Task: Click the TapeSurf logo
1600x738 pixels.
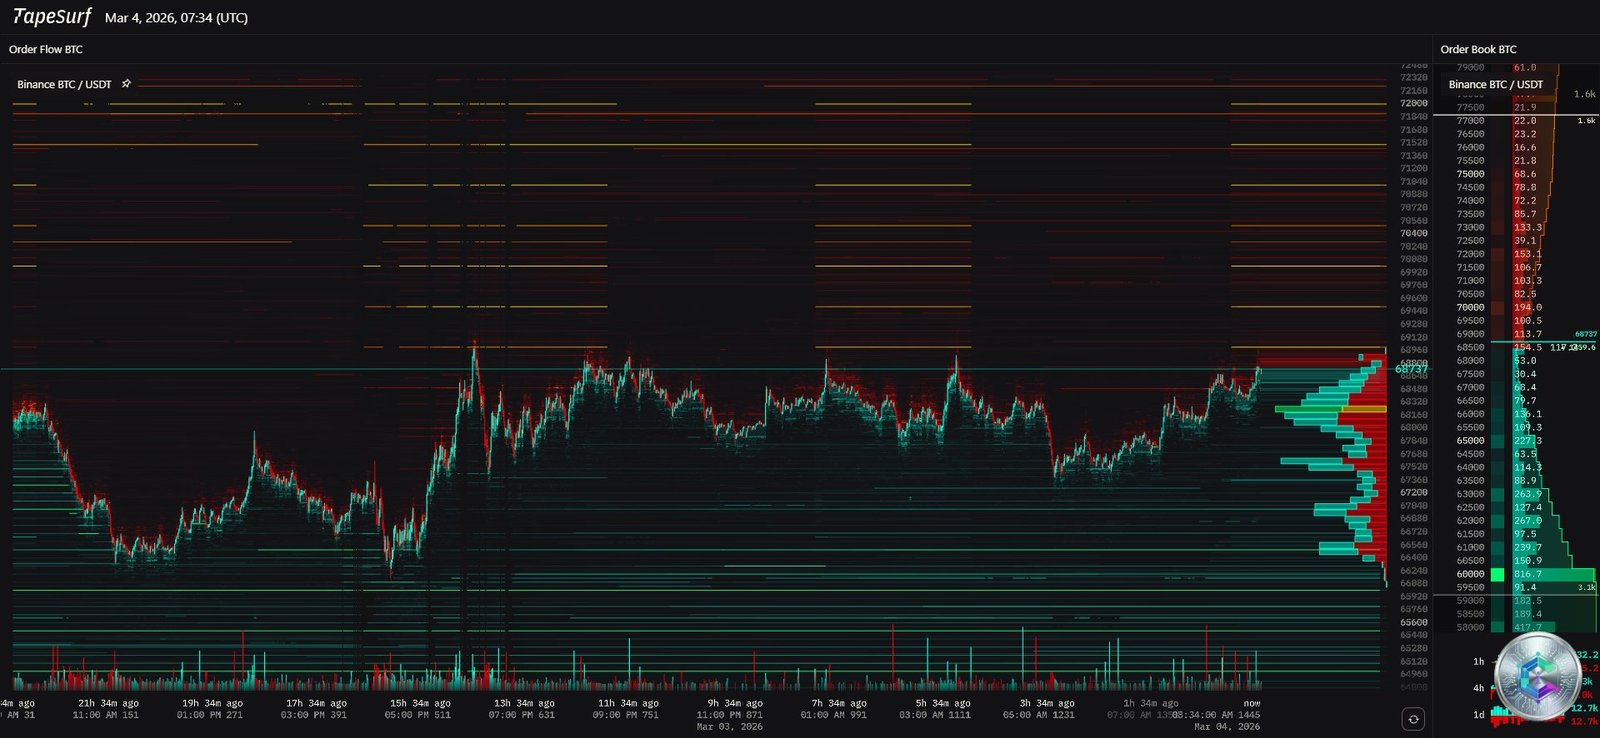Action: 51,17
